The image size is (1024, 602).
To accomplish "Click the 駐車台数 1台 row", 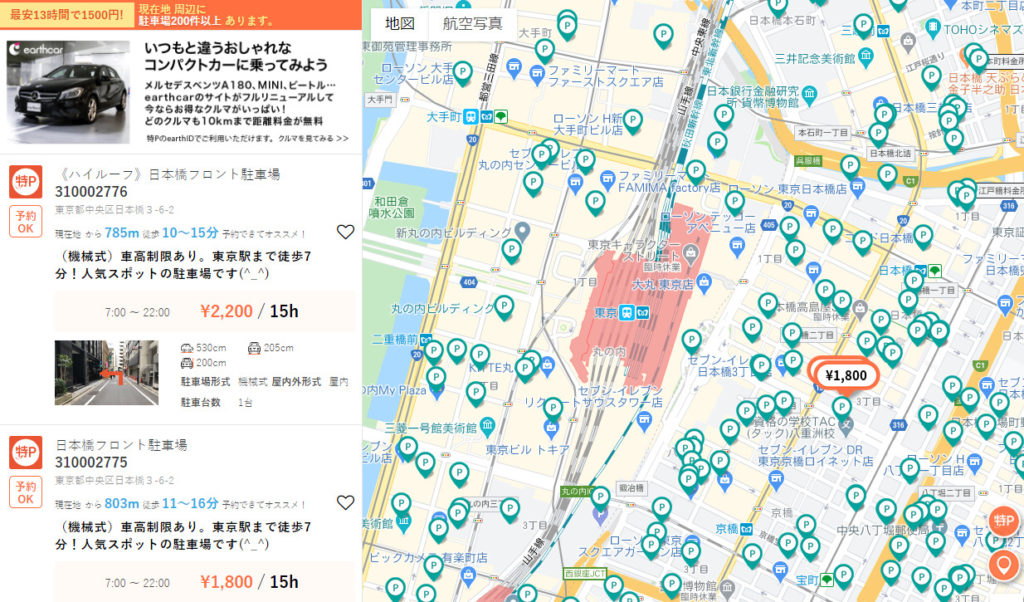I will coord(217,402).
